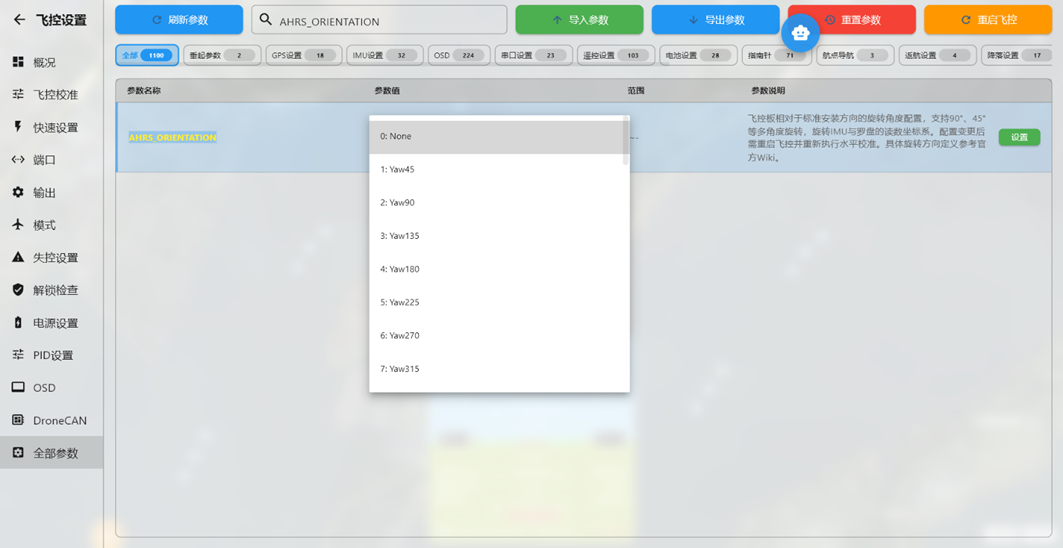Switch to the OSD parameter filter

(458, 56)
